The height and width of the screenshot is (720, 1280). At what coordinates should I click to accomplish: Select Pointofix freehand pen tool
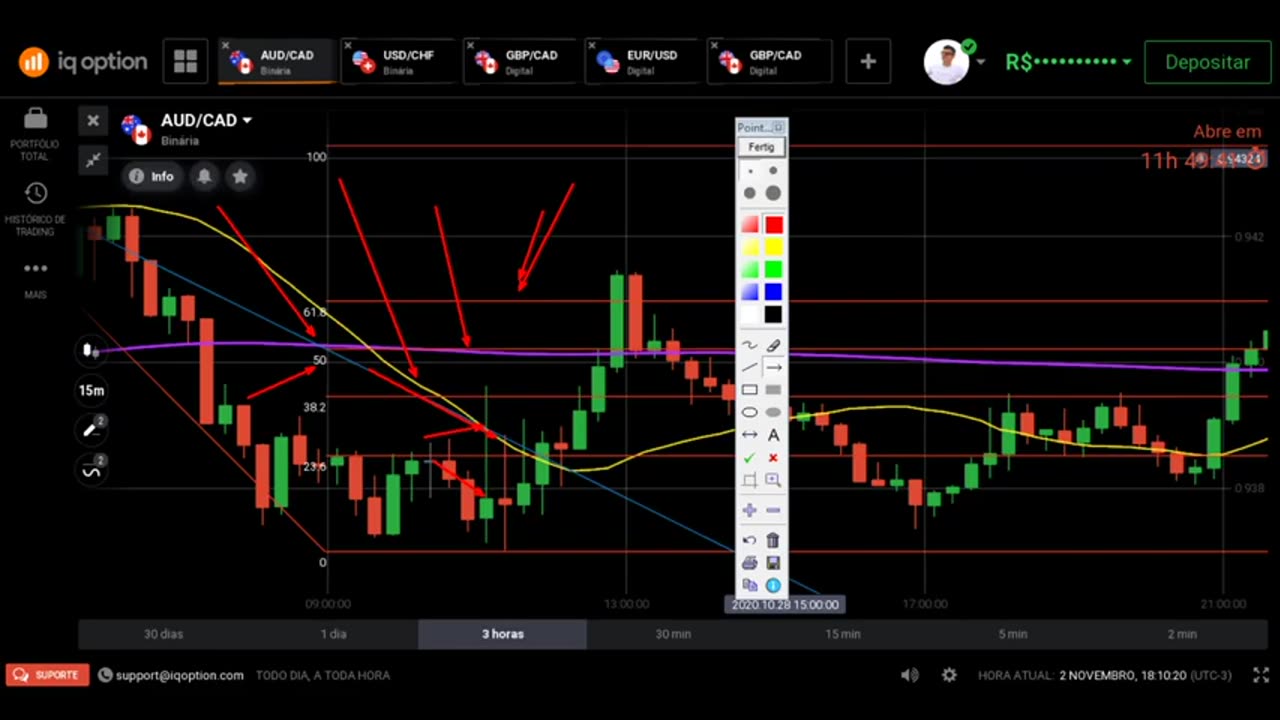click(749, 346)
